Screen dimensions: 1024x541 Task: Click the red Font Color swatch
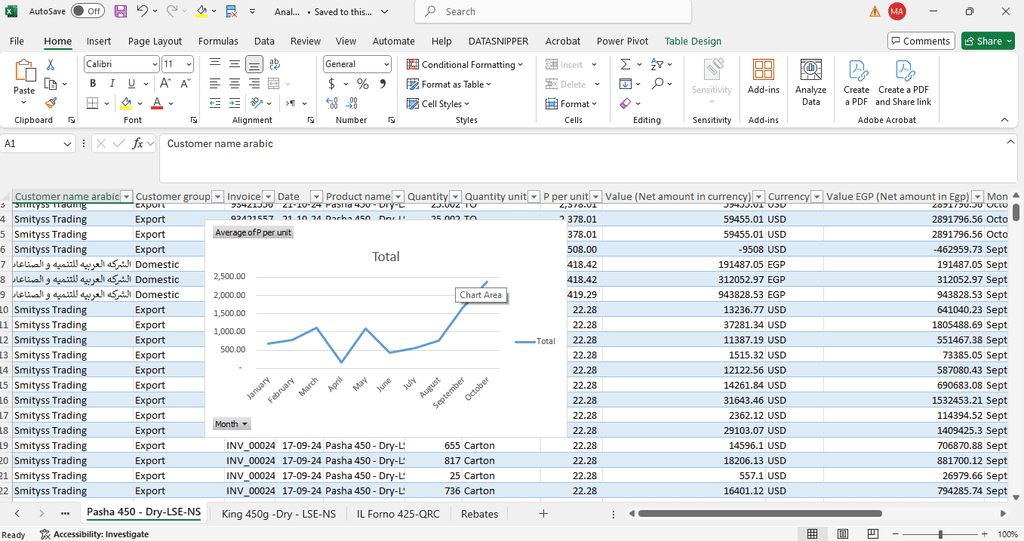157,103
